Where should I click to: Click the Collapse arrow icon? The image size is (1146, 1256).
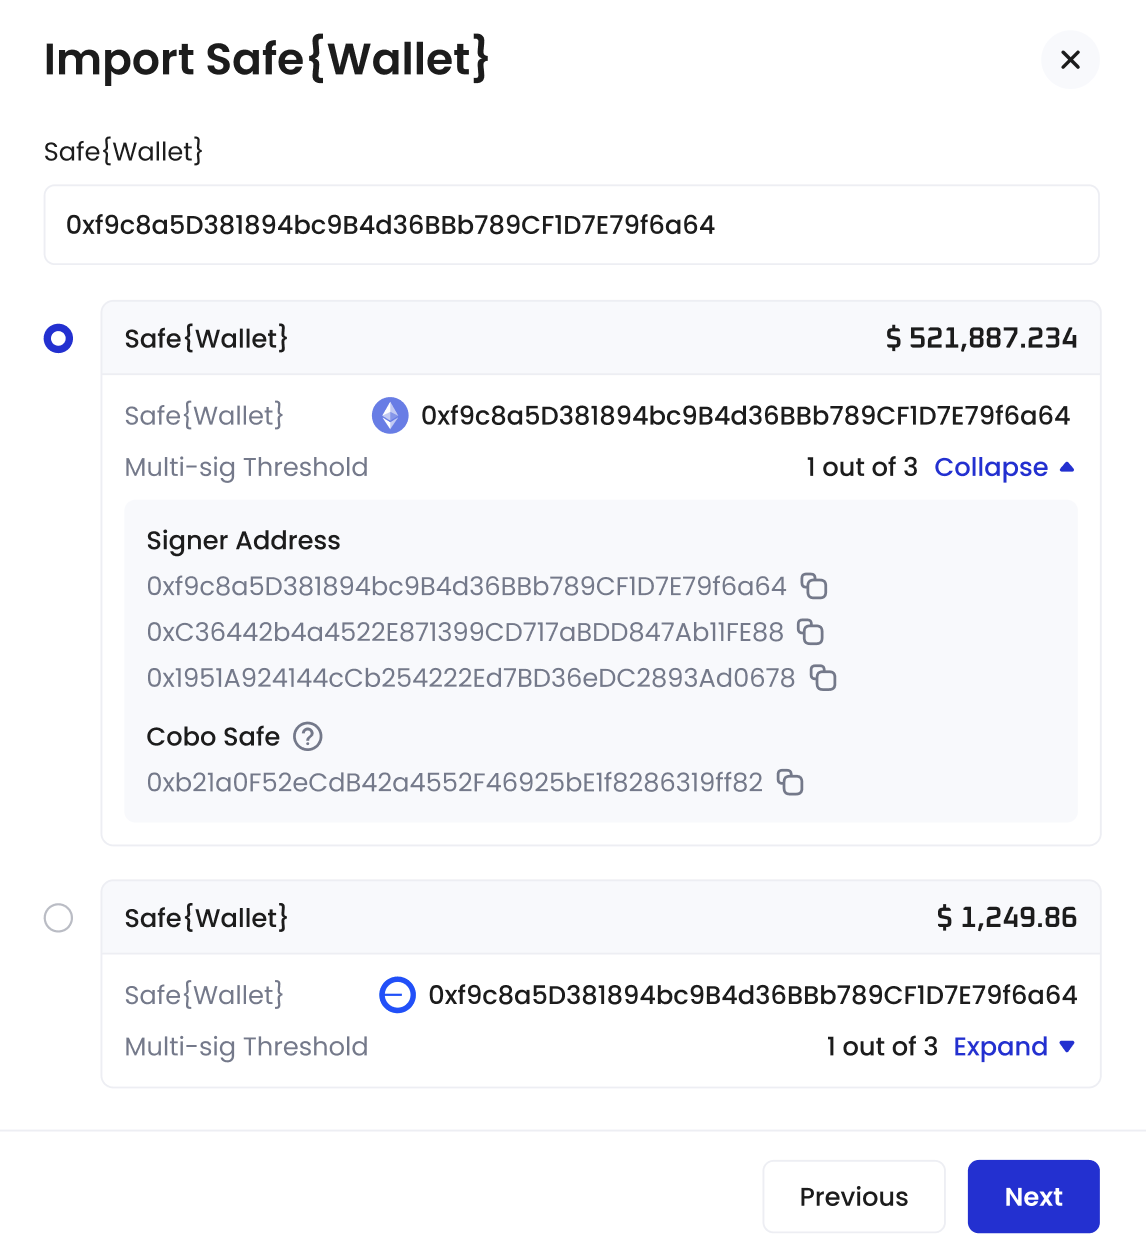[1067, 467]
